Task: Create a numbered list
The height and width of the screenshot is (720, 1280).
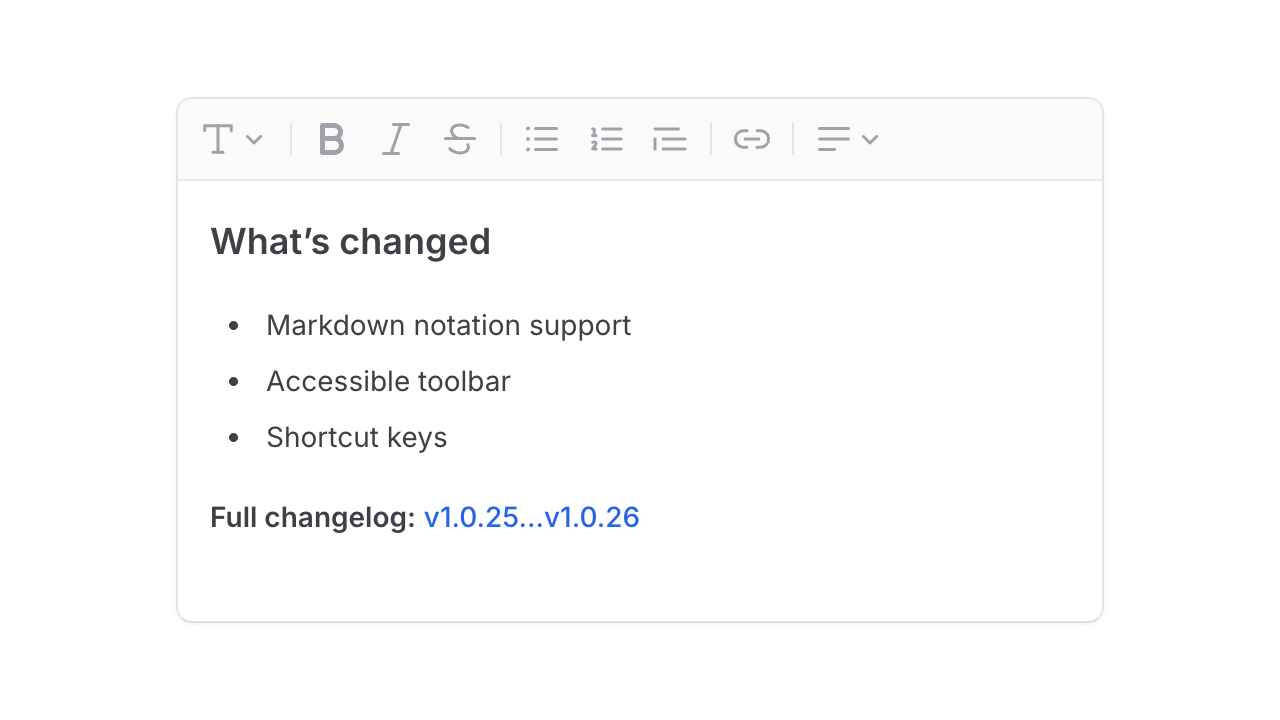Action: [x=606, y=139]
